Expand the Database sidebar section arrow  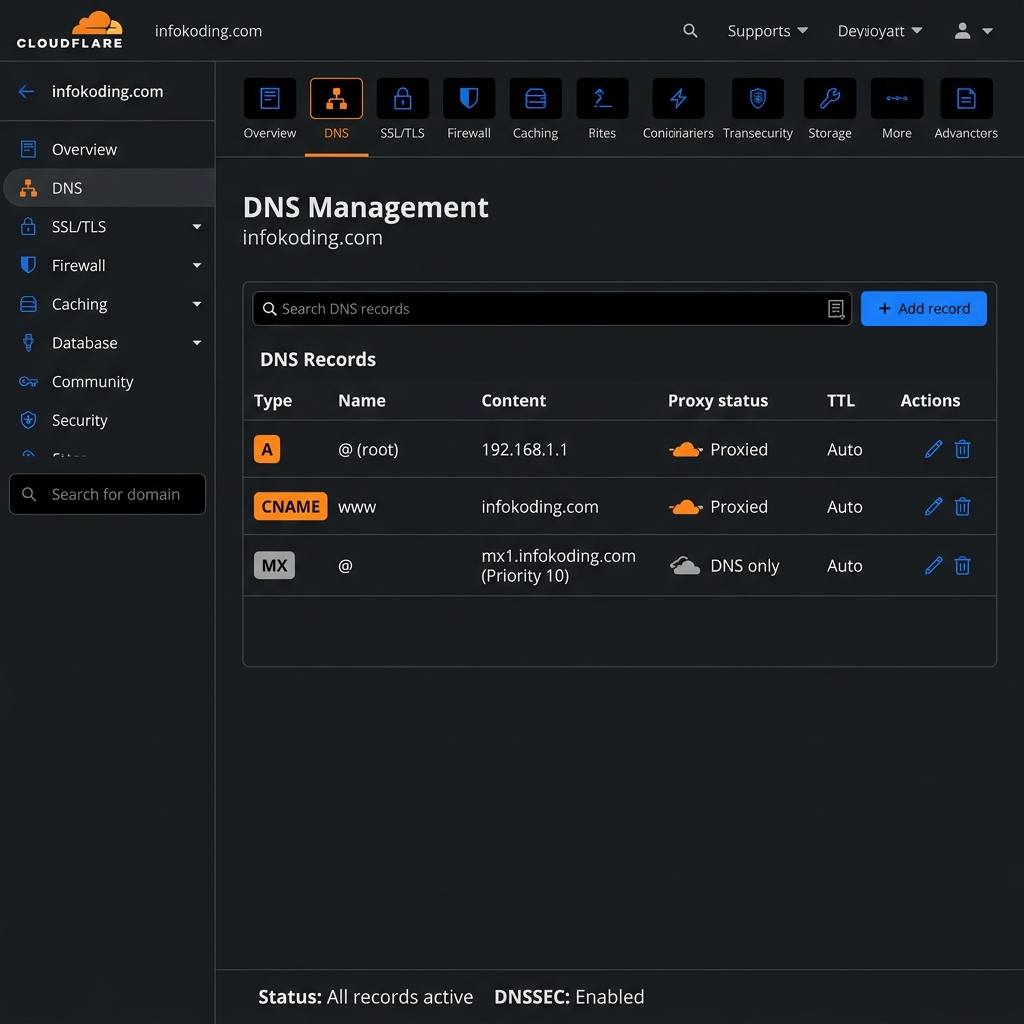(x=197, y=343)
